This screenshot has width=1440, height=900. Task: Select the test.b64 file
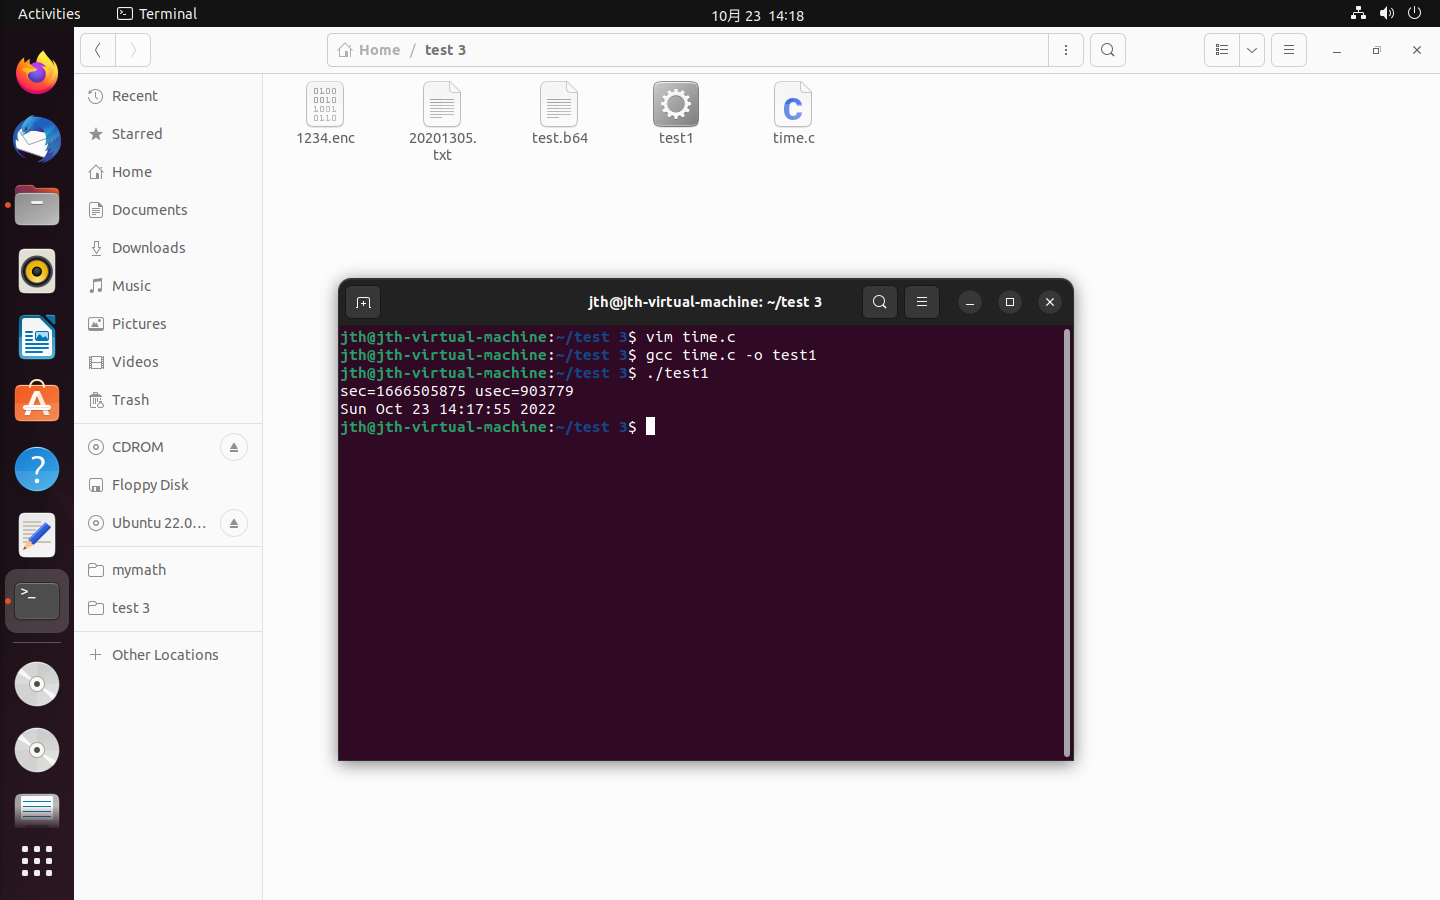click(559, 114)
